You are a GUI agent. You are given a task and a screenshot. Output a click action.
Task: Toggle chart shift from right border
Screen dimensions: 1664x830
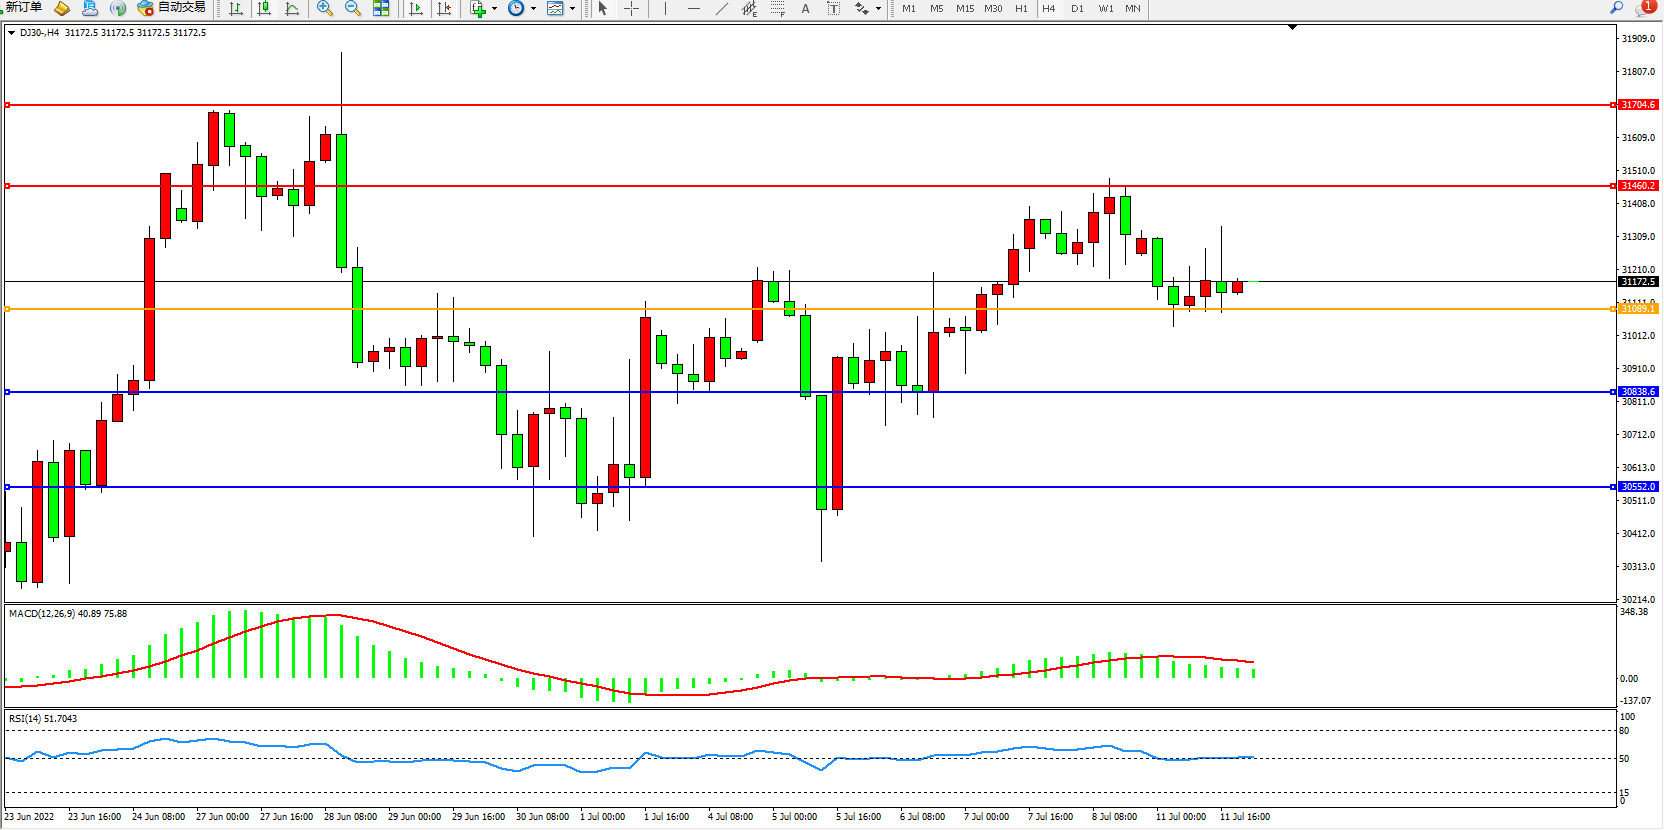point(445,9)
